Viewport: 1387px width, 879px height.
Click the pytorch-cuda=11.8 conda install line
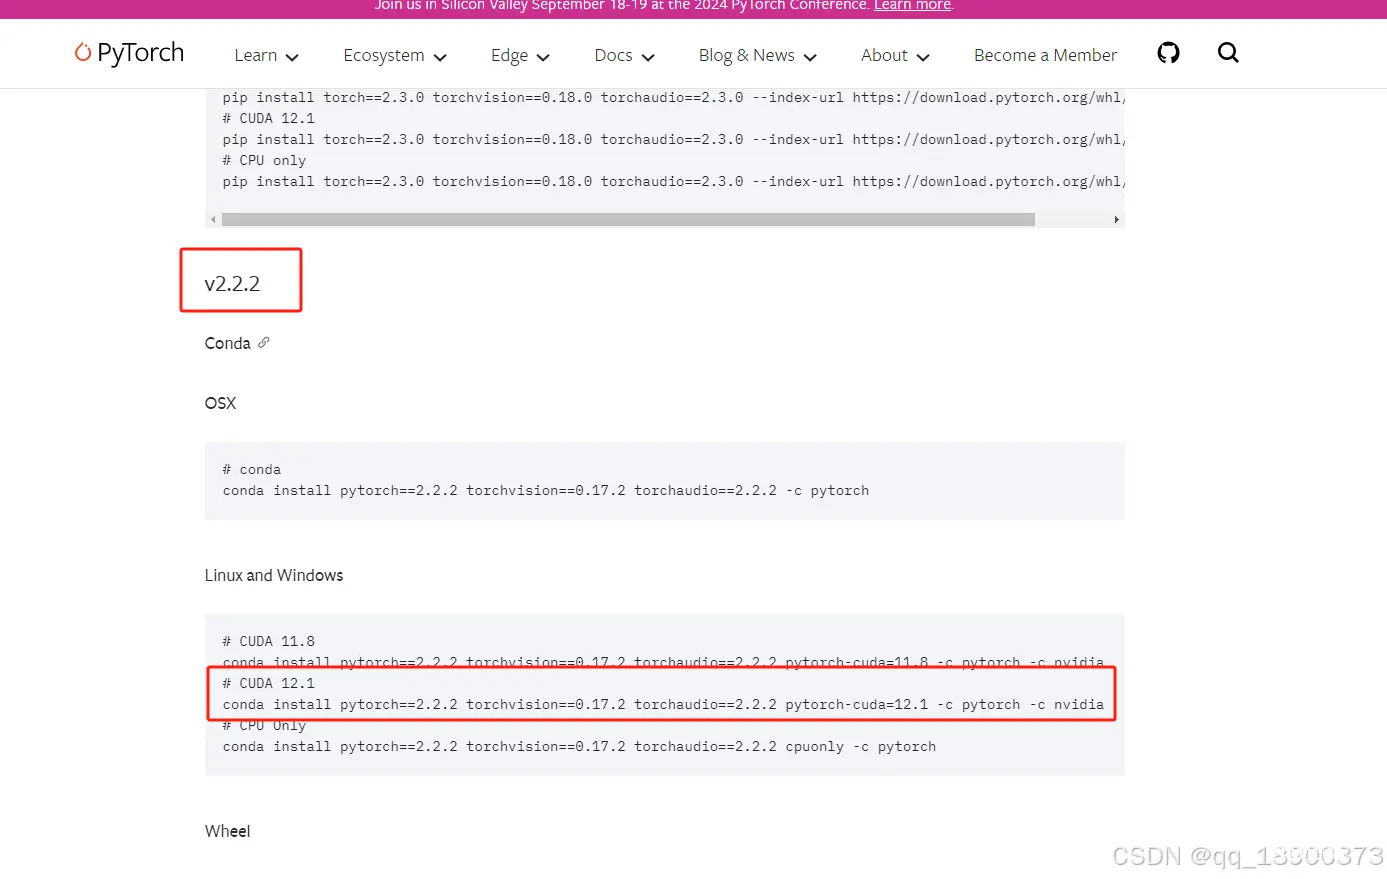(x=663, y=662)
